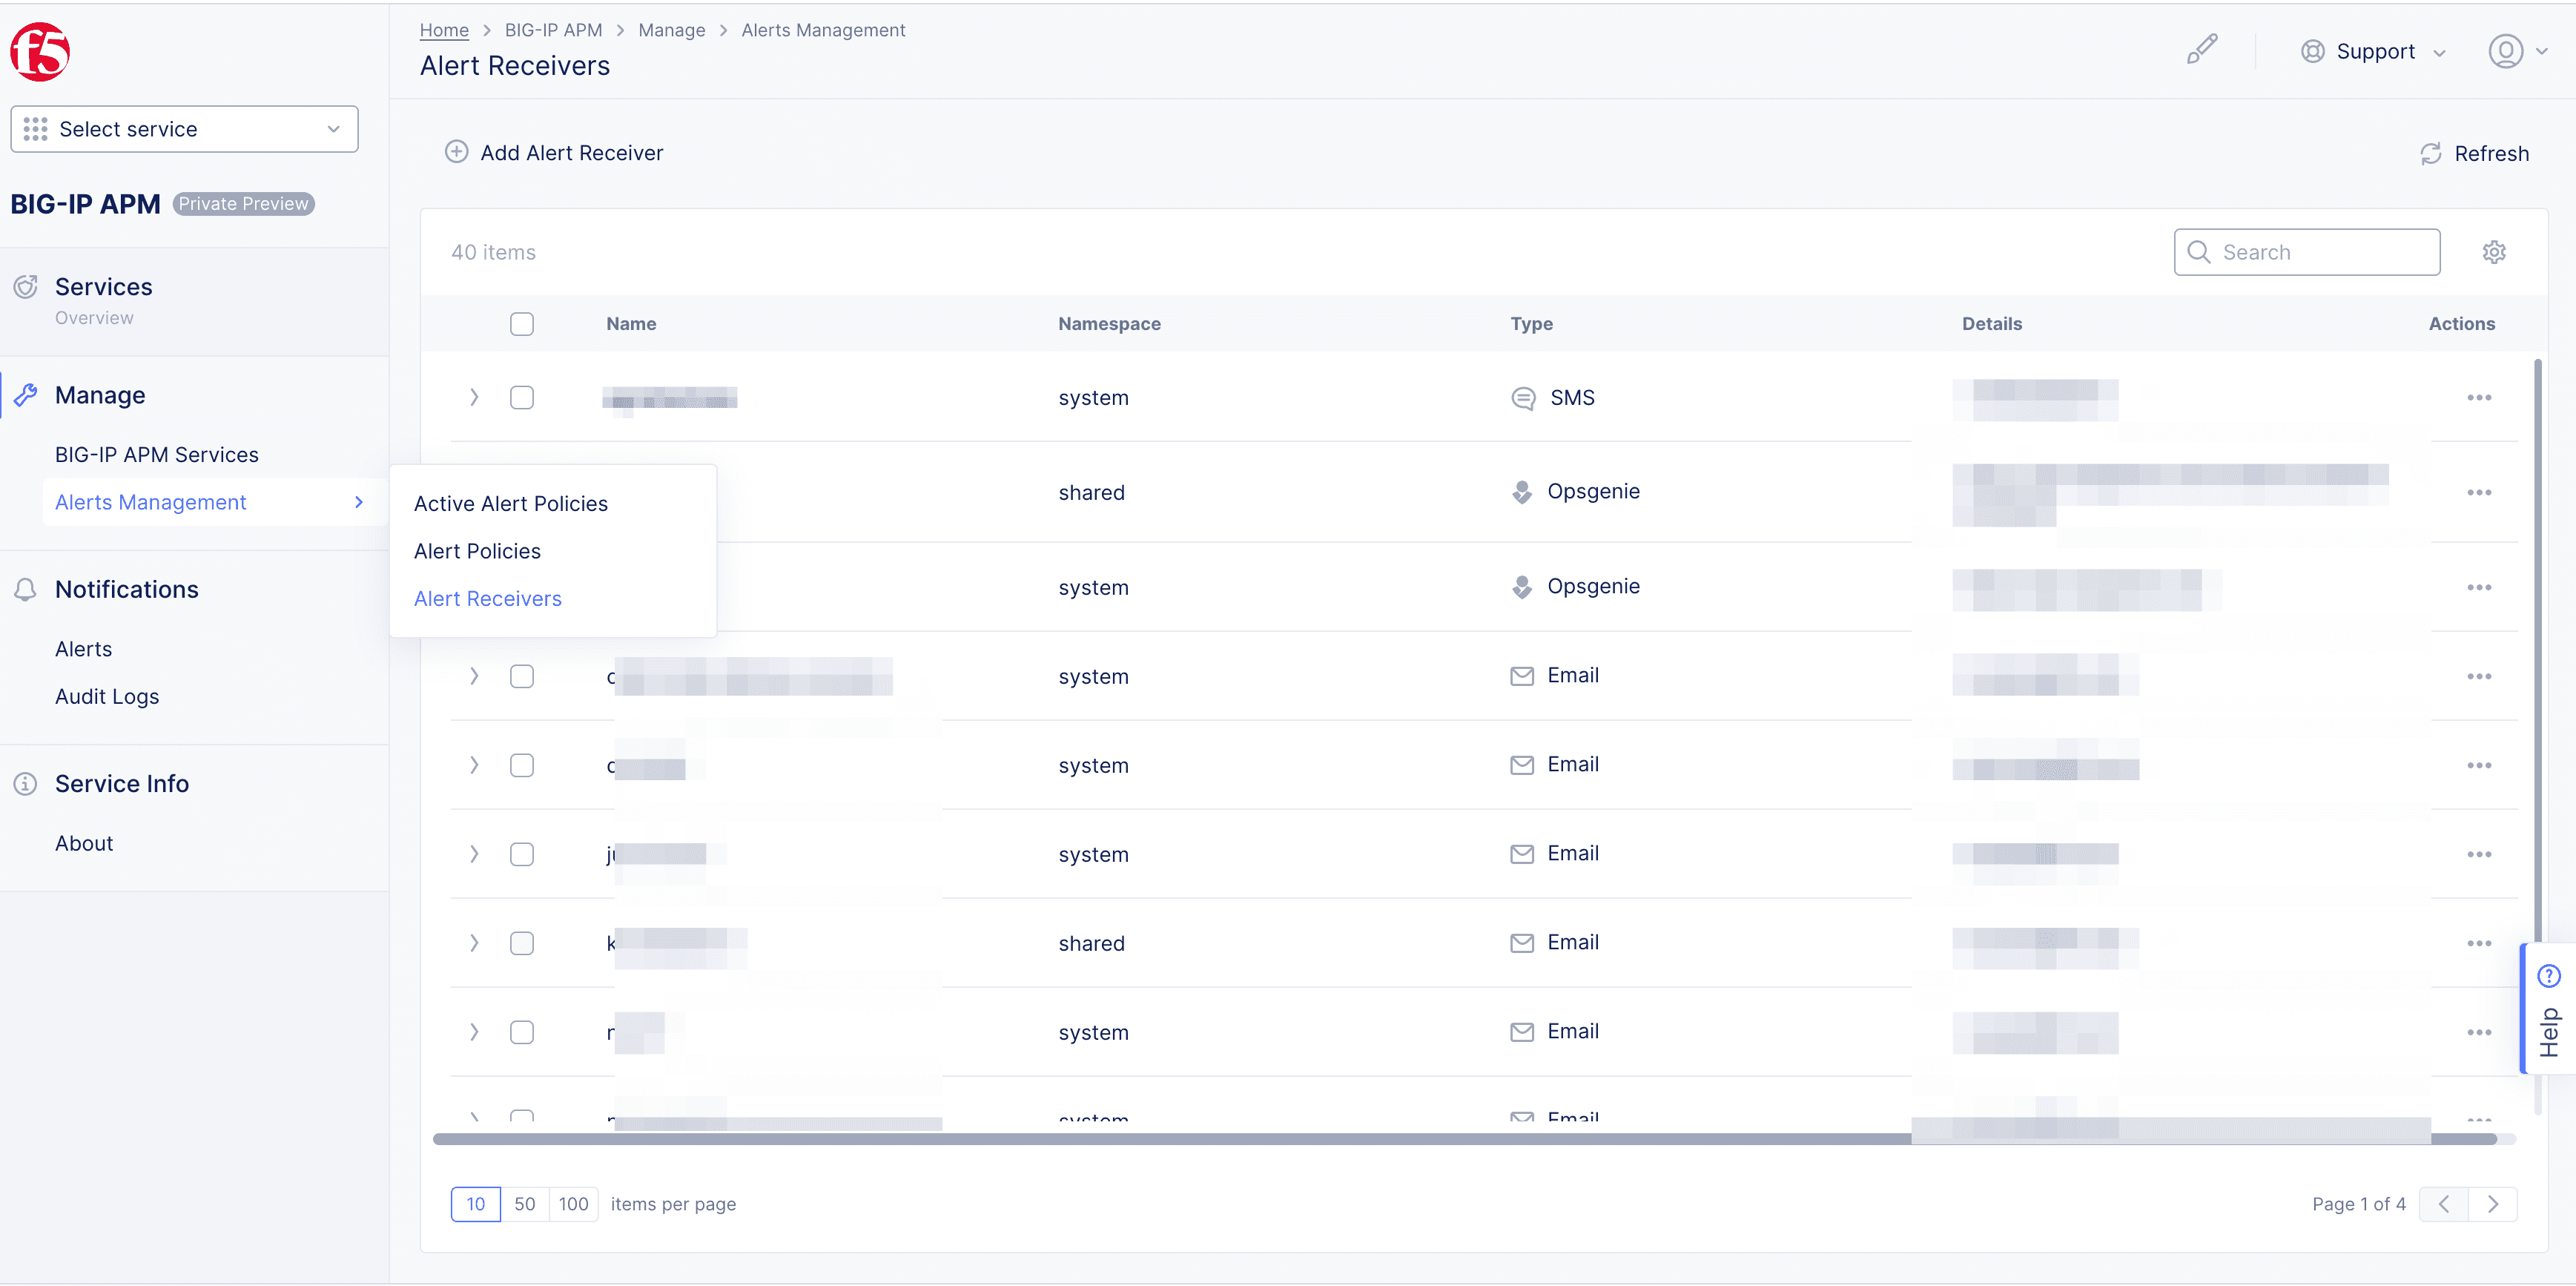Viewport: 2576px width, 1286px height.
Task: Open the Support dropdown menu
Action: [x=2374, y=51]
